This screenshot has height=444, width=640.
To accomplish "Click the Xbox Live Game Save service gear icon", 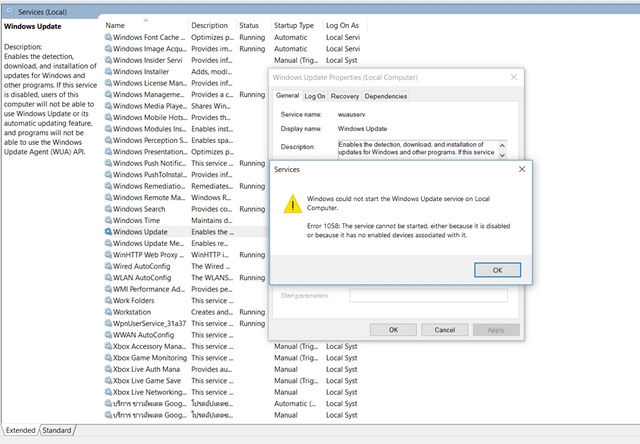I will 108,380.
